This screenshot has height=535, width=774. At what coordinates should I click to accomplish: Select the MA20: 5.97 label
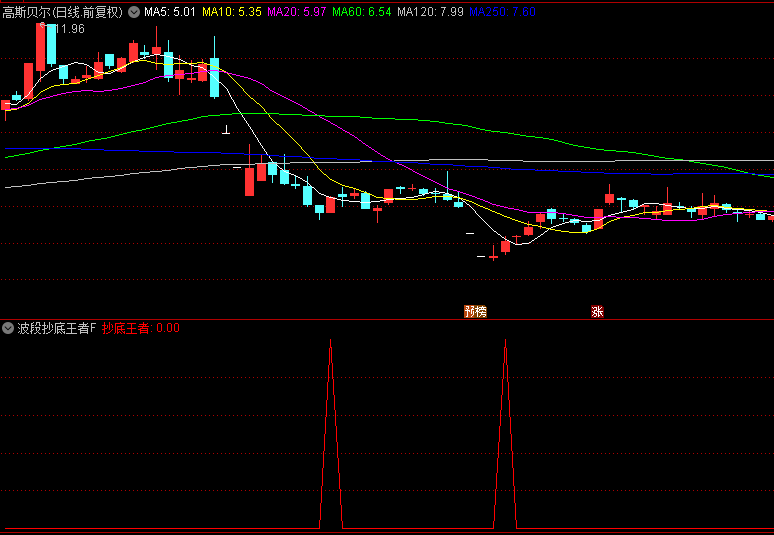point(297,12)
